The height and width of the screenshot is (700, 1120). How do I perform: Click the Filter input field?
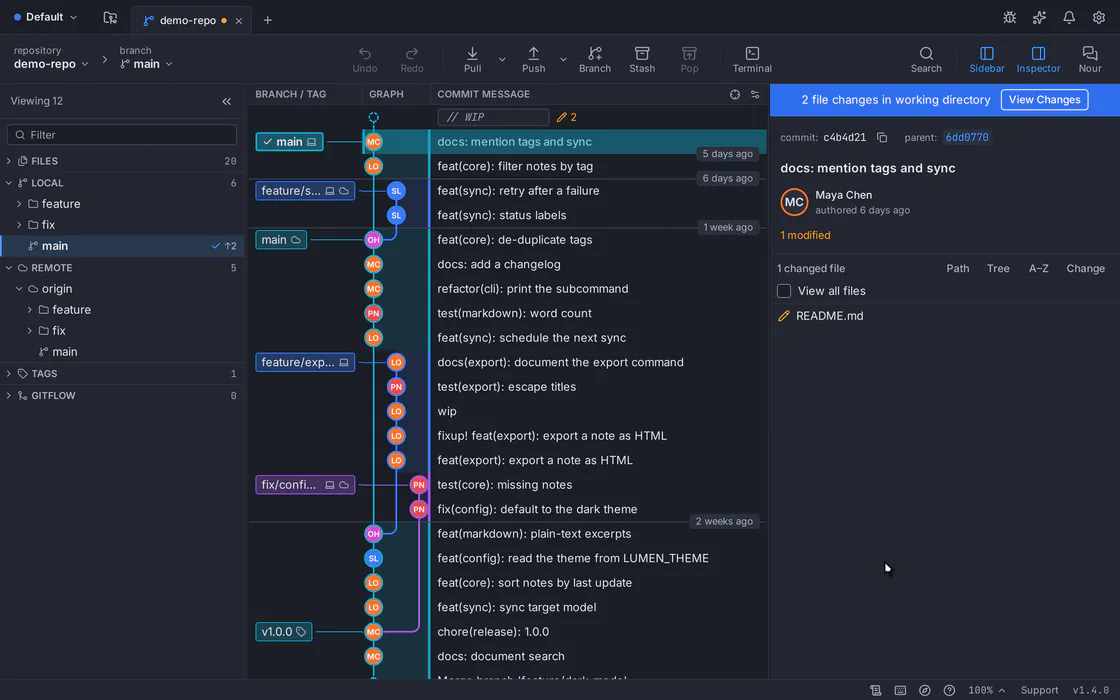click(x=122, y=134)
